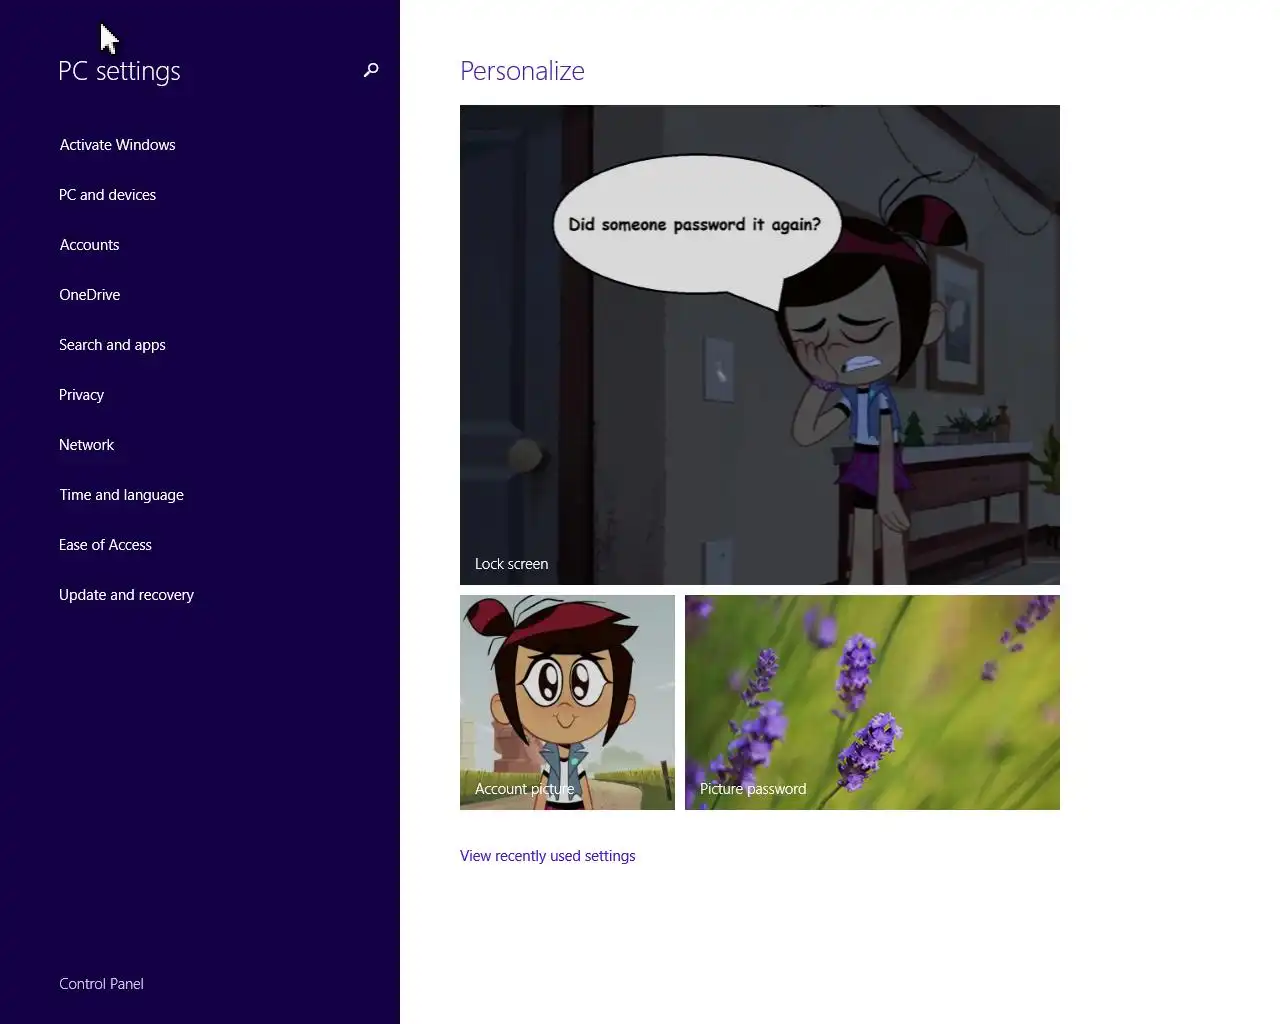The image size is (1280, 1024).
Task: Select Ease of Access
Action: (x=105, y=545)
